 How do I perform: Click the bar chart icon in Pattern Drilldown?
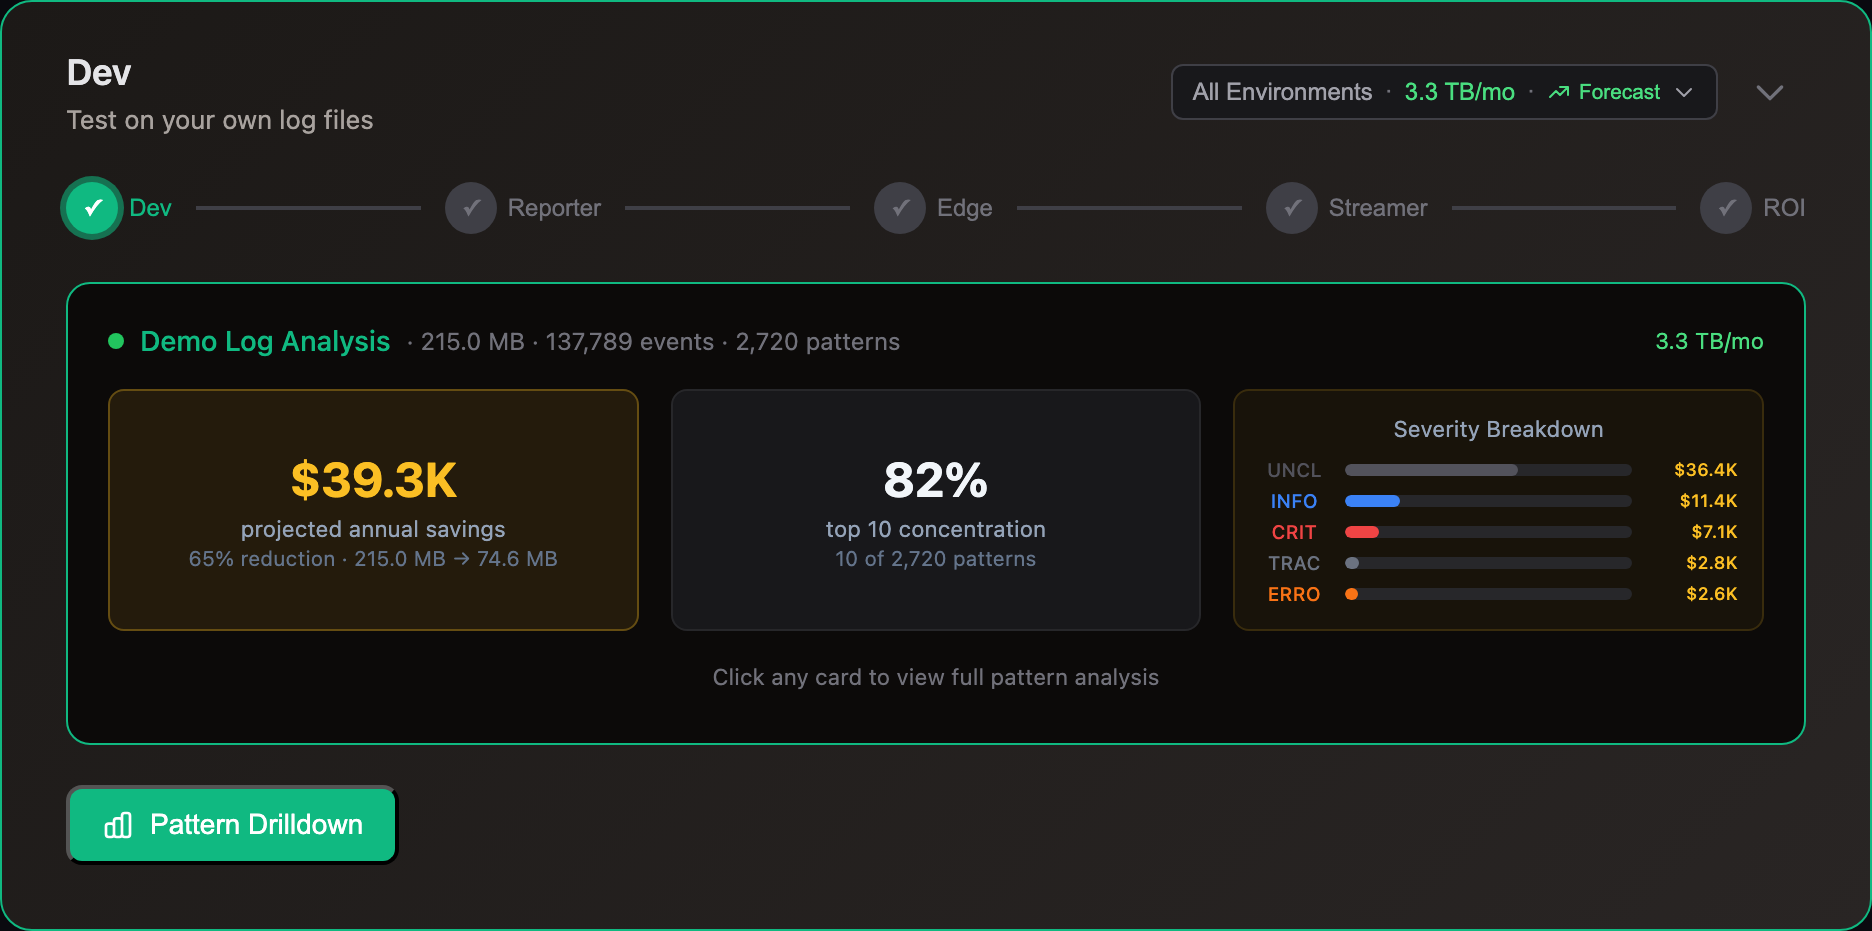[118, 825]
